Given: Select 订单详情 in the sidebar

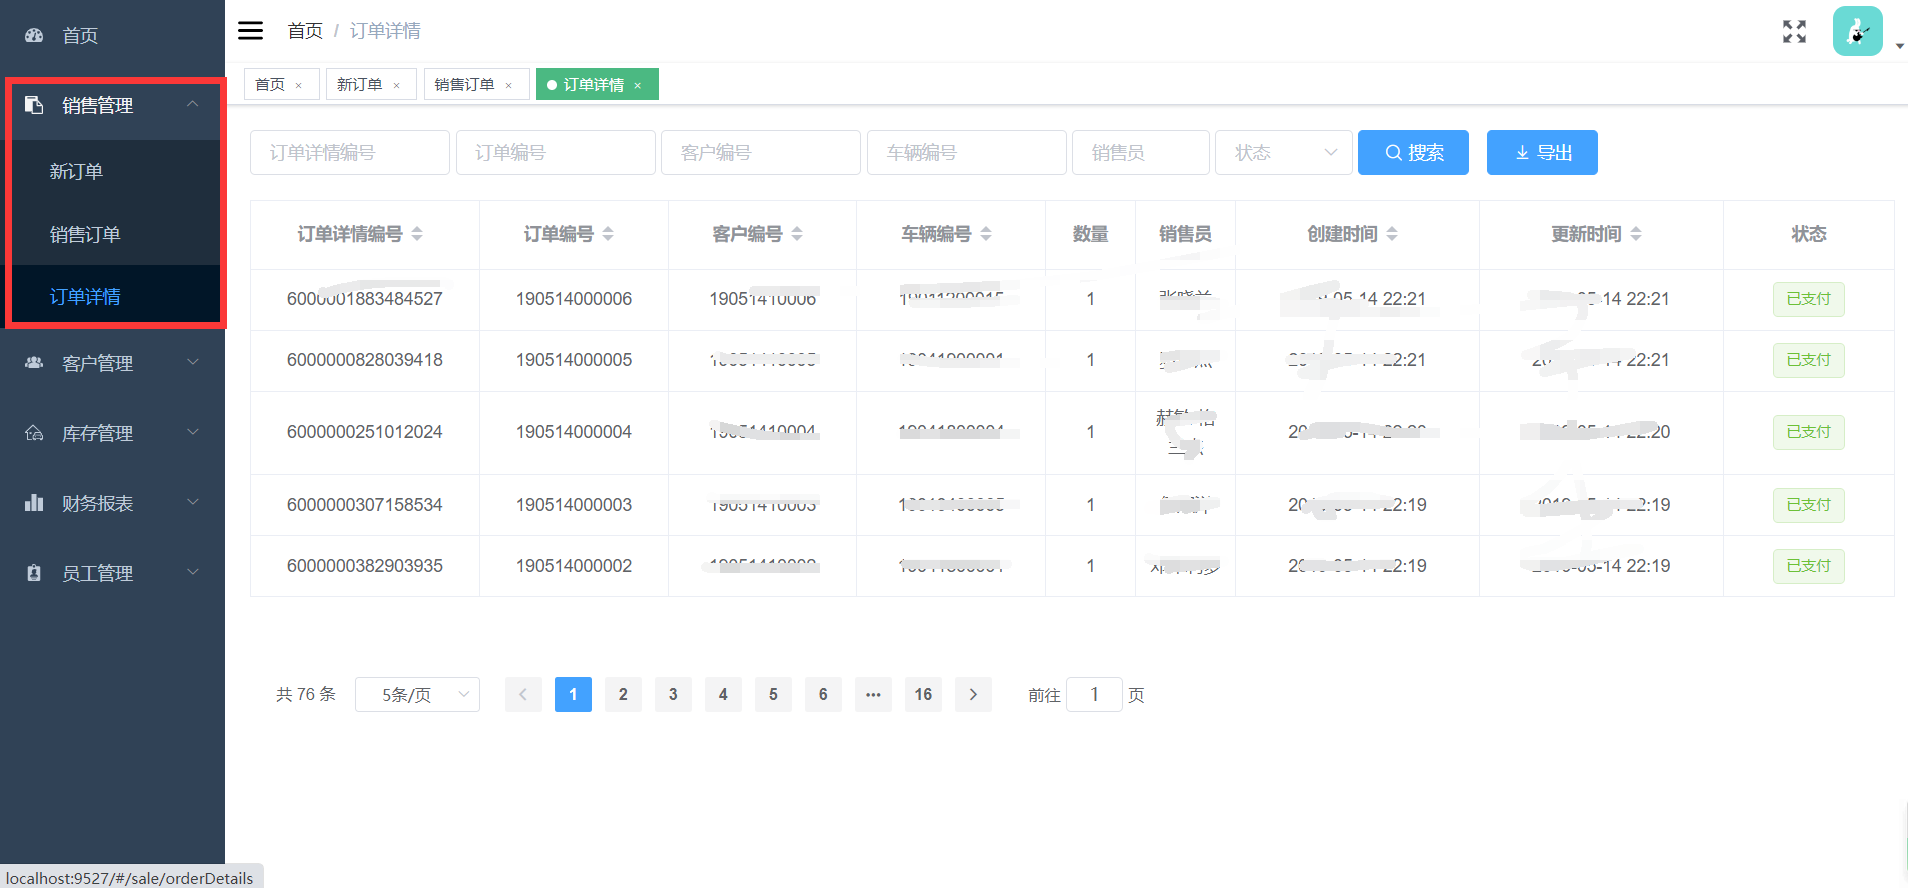Looking at the screenshot, I should [x=114, y=297].
